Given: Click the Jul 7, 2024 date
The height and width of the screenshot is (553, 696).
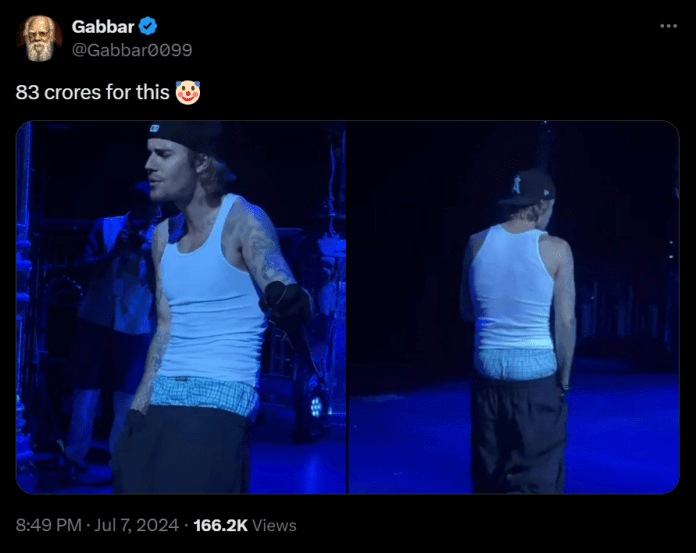Looking at the screenshot, I should point(136,525).
